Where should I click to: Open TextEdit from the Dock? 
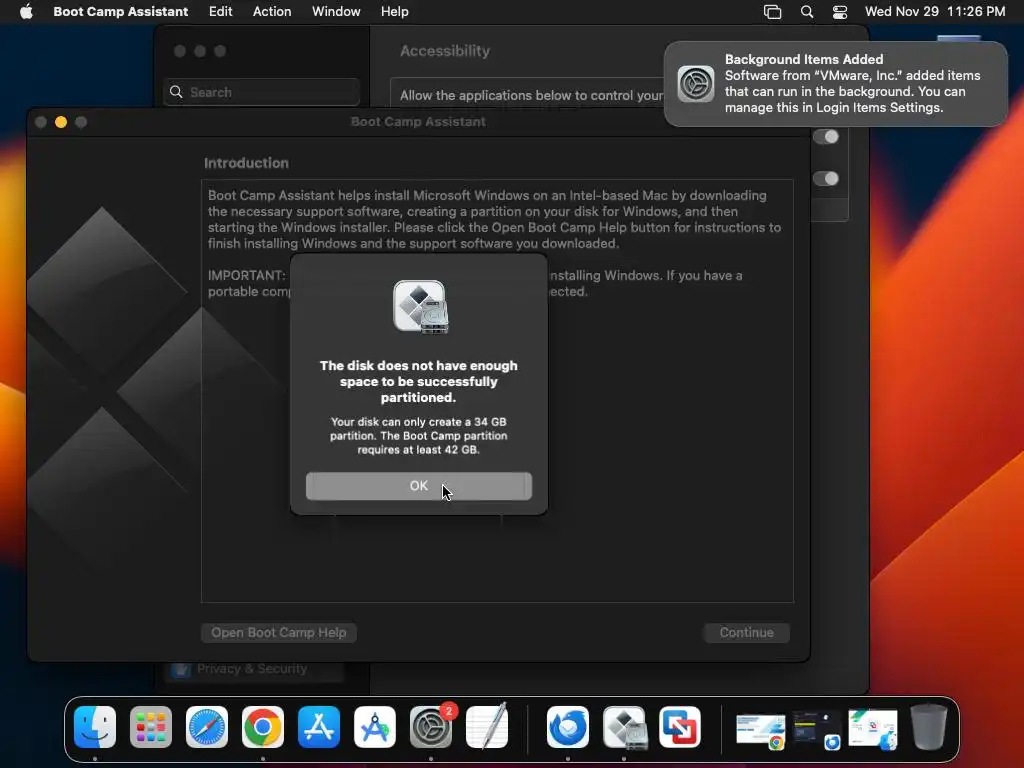(x=487, y=726)
